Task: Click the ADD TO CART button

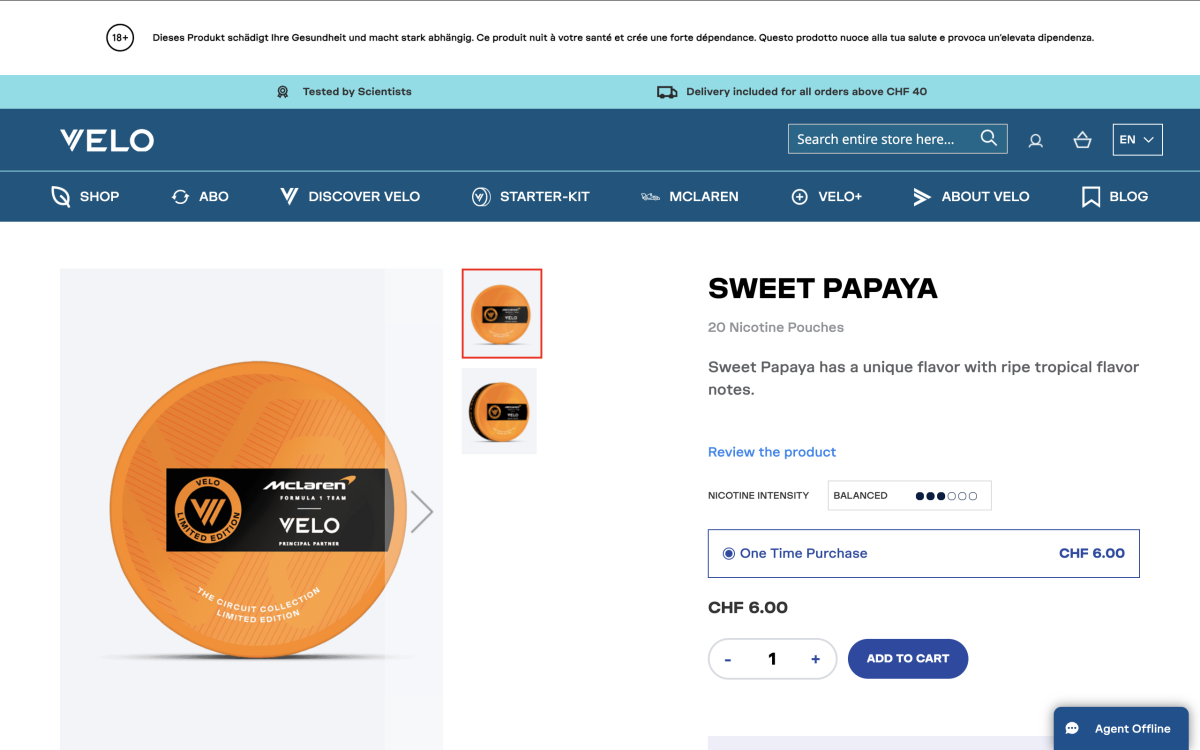Action: (908, 658)
